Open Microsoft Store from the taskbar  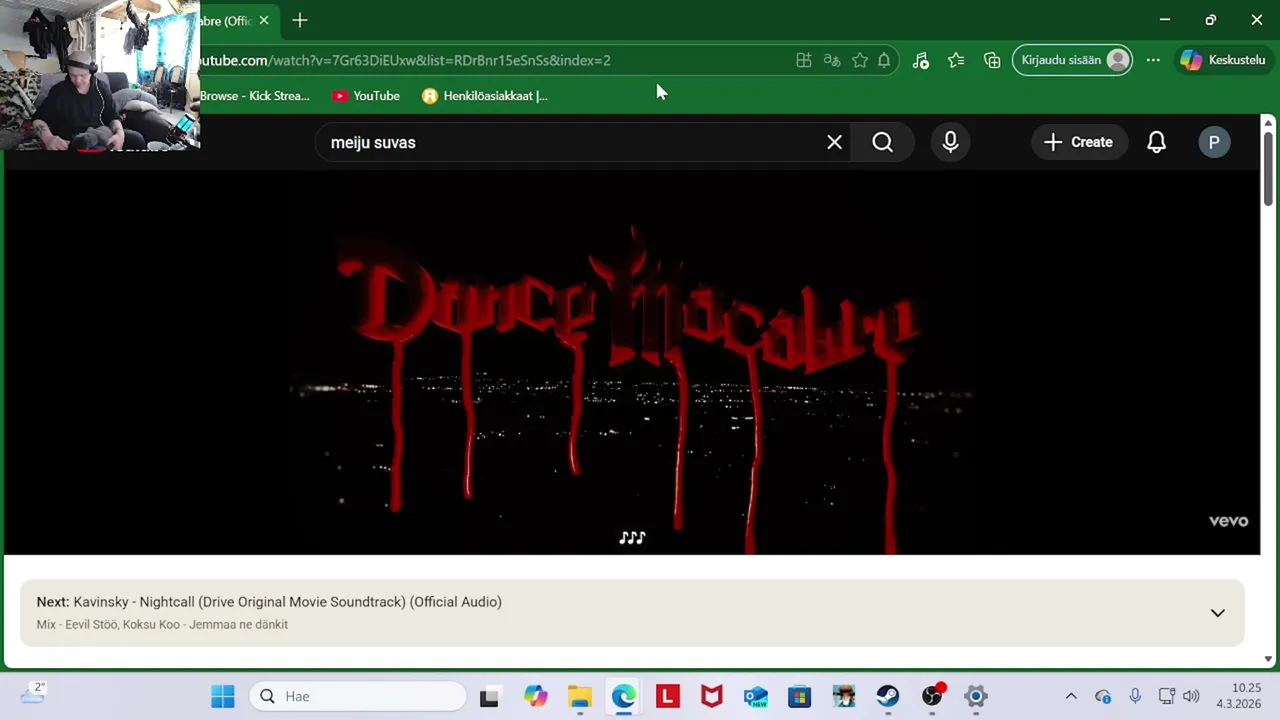point(800,696)
